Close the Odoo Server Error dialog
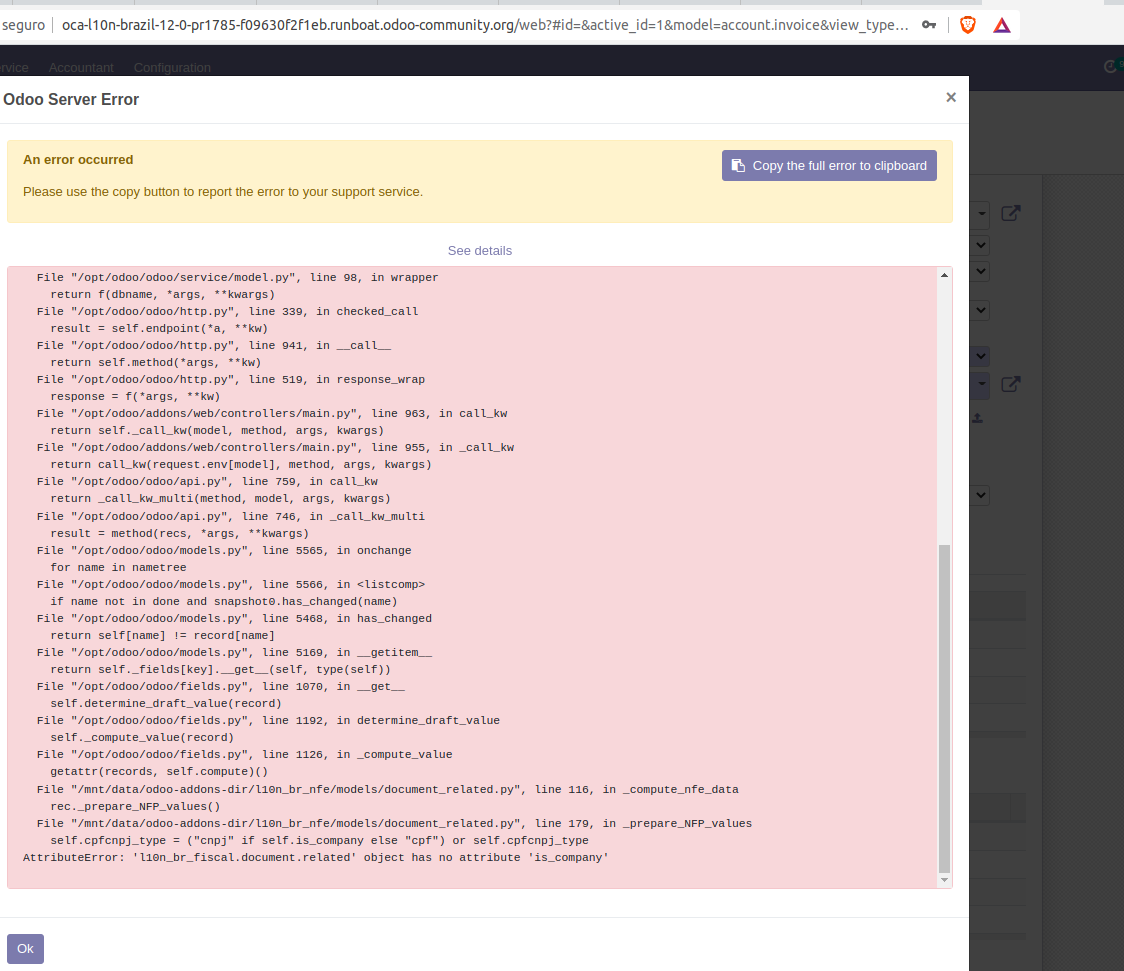1124x971 pixels. 951,97
